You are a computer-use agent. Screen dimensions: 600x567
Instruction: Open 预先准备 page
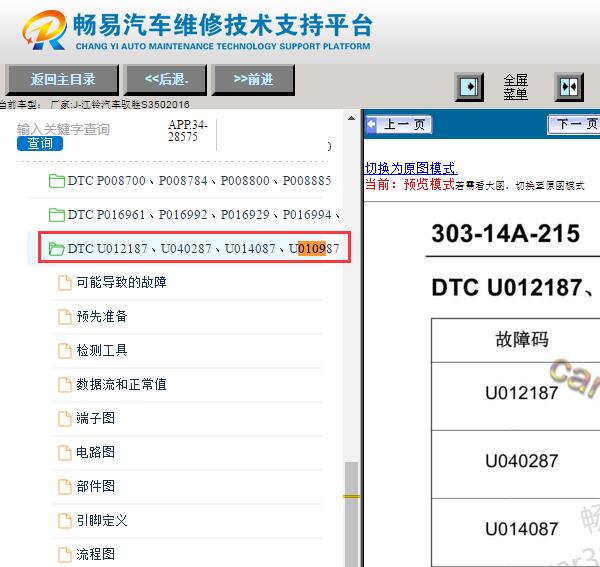tap(102, 317)
